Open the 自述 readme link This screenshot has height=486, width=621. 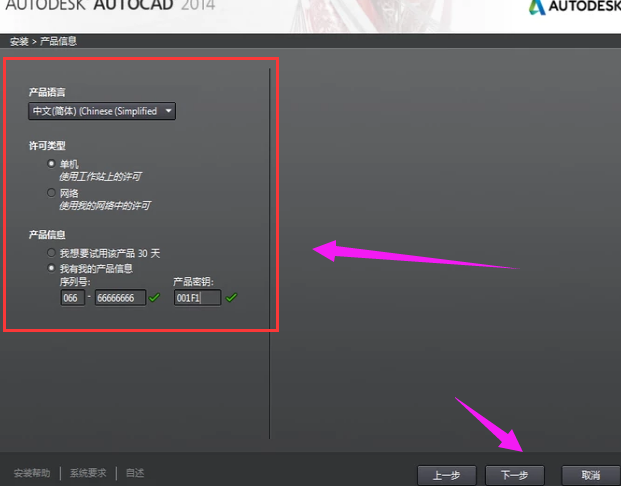tap(134, 473)
